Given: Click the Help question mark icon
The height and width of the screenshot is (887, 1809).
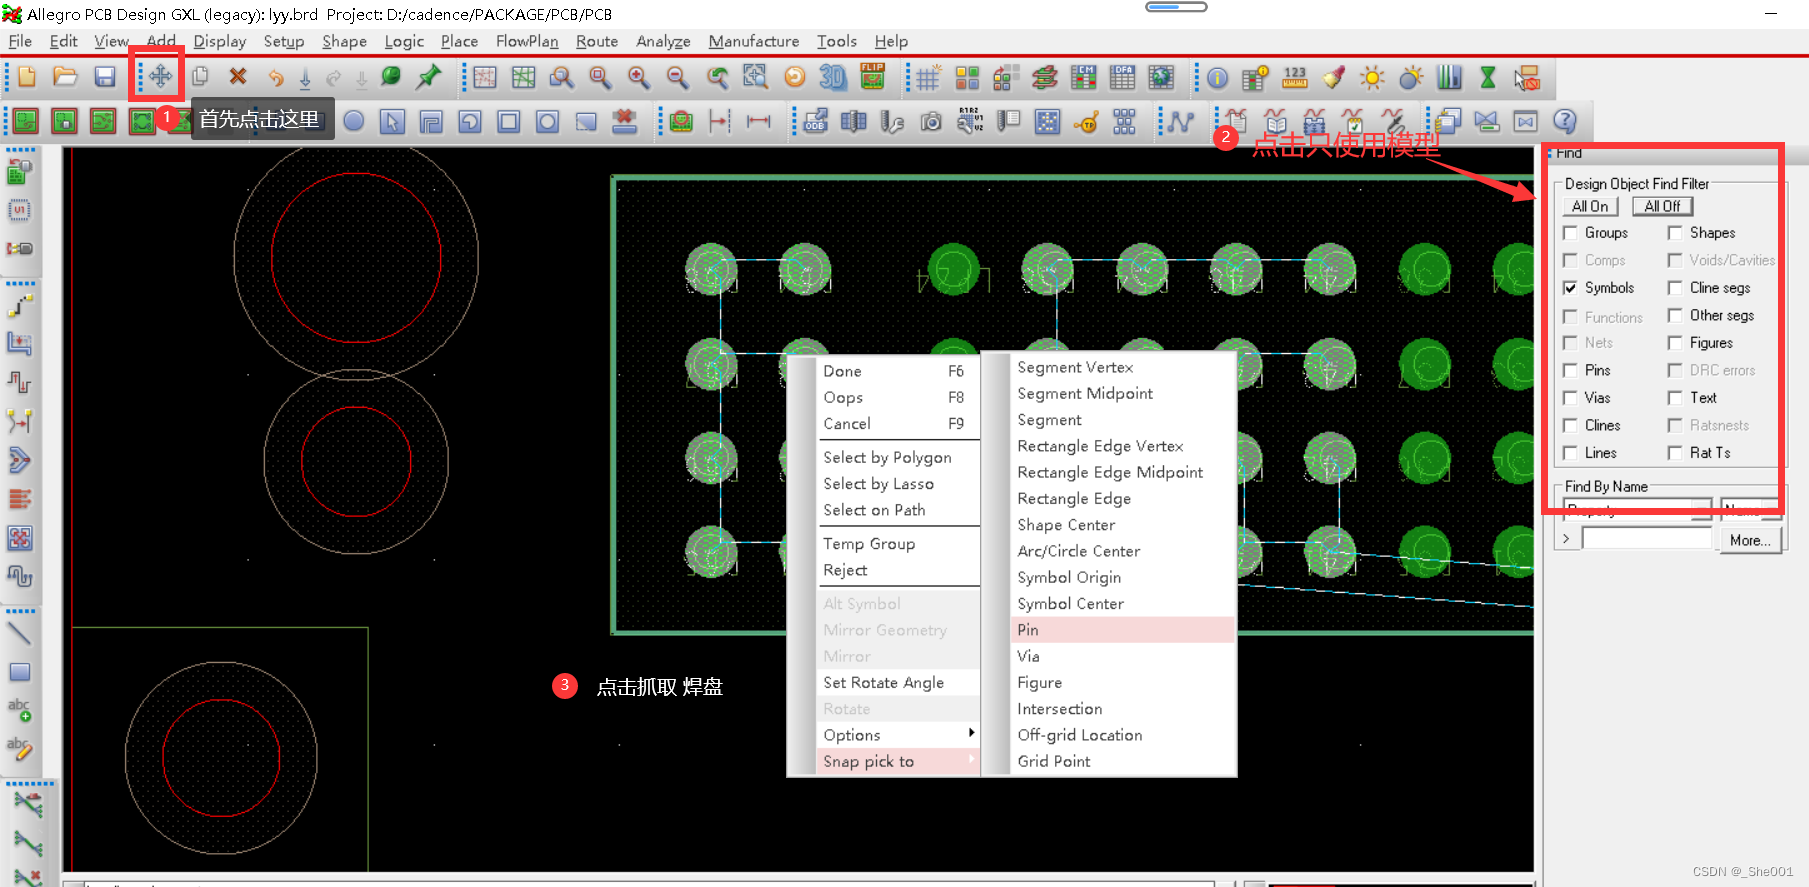Looking at the screenshot, I should (1564, 121).
